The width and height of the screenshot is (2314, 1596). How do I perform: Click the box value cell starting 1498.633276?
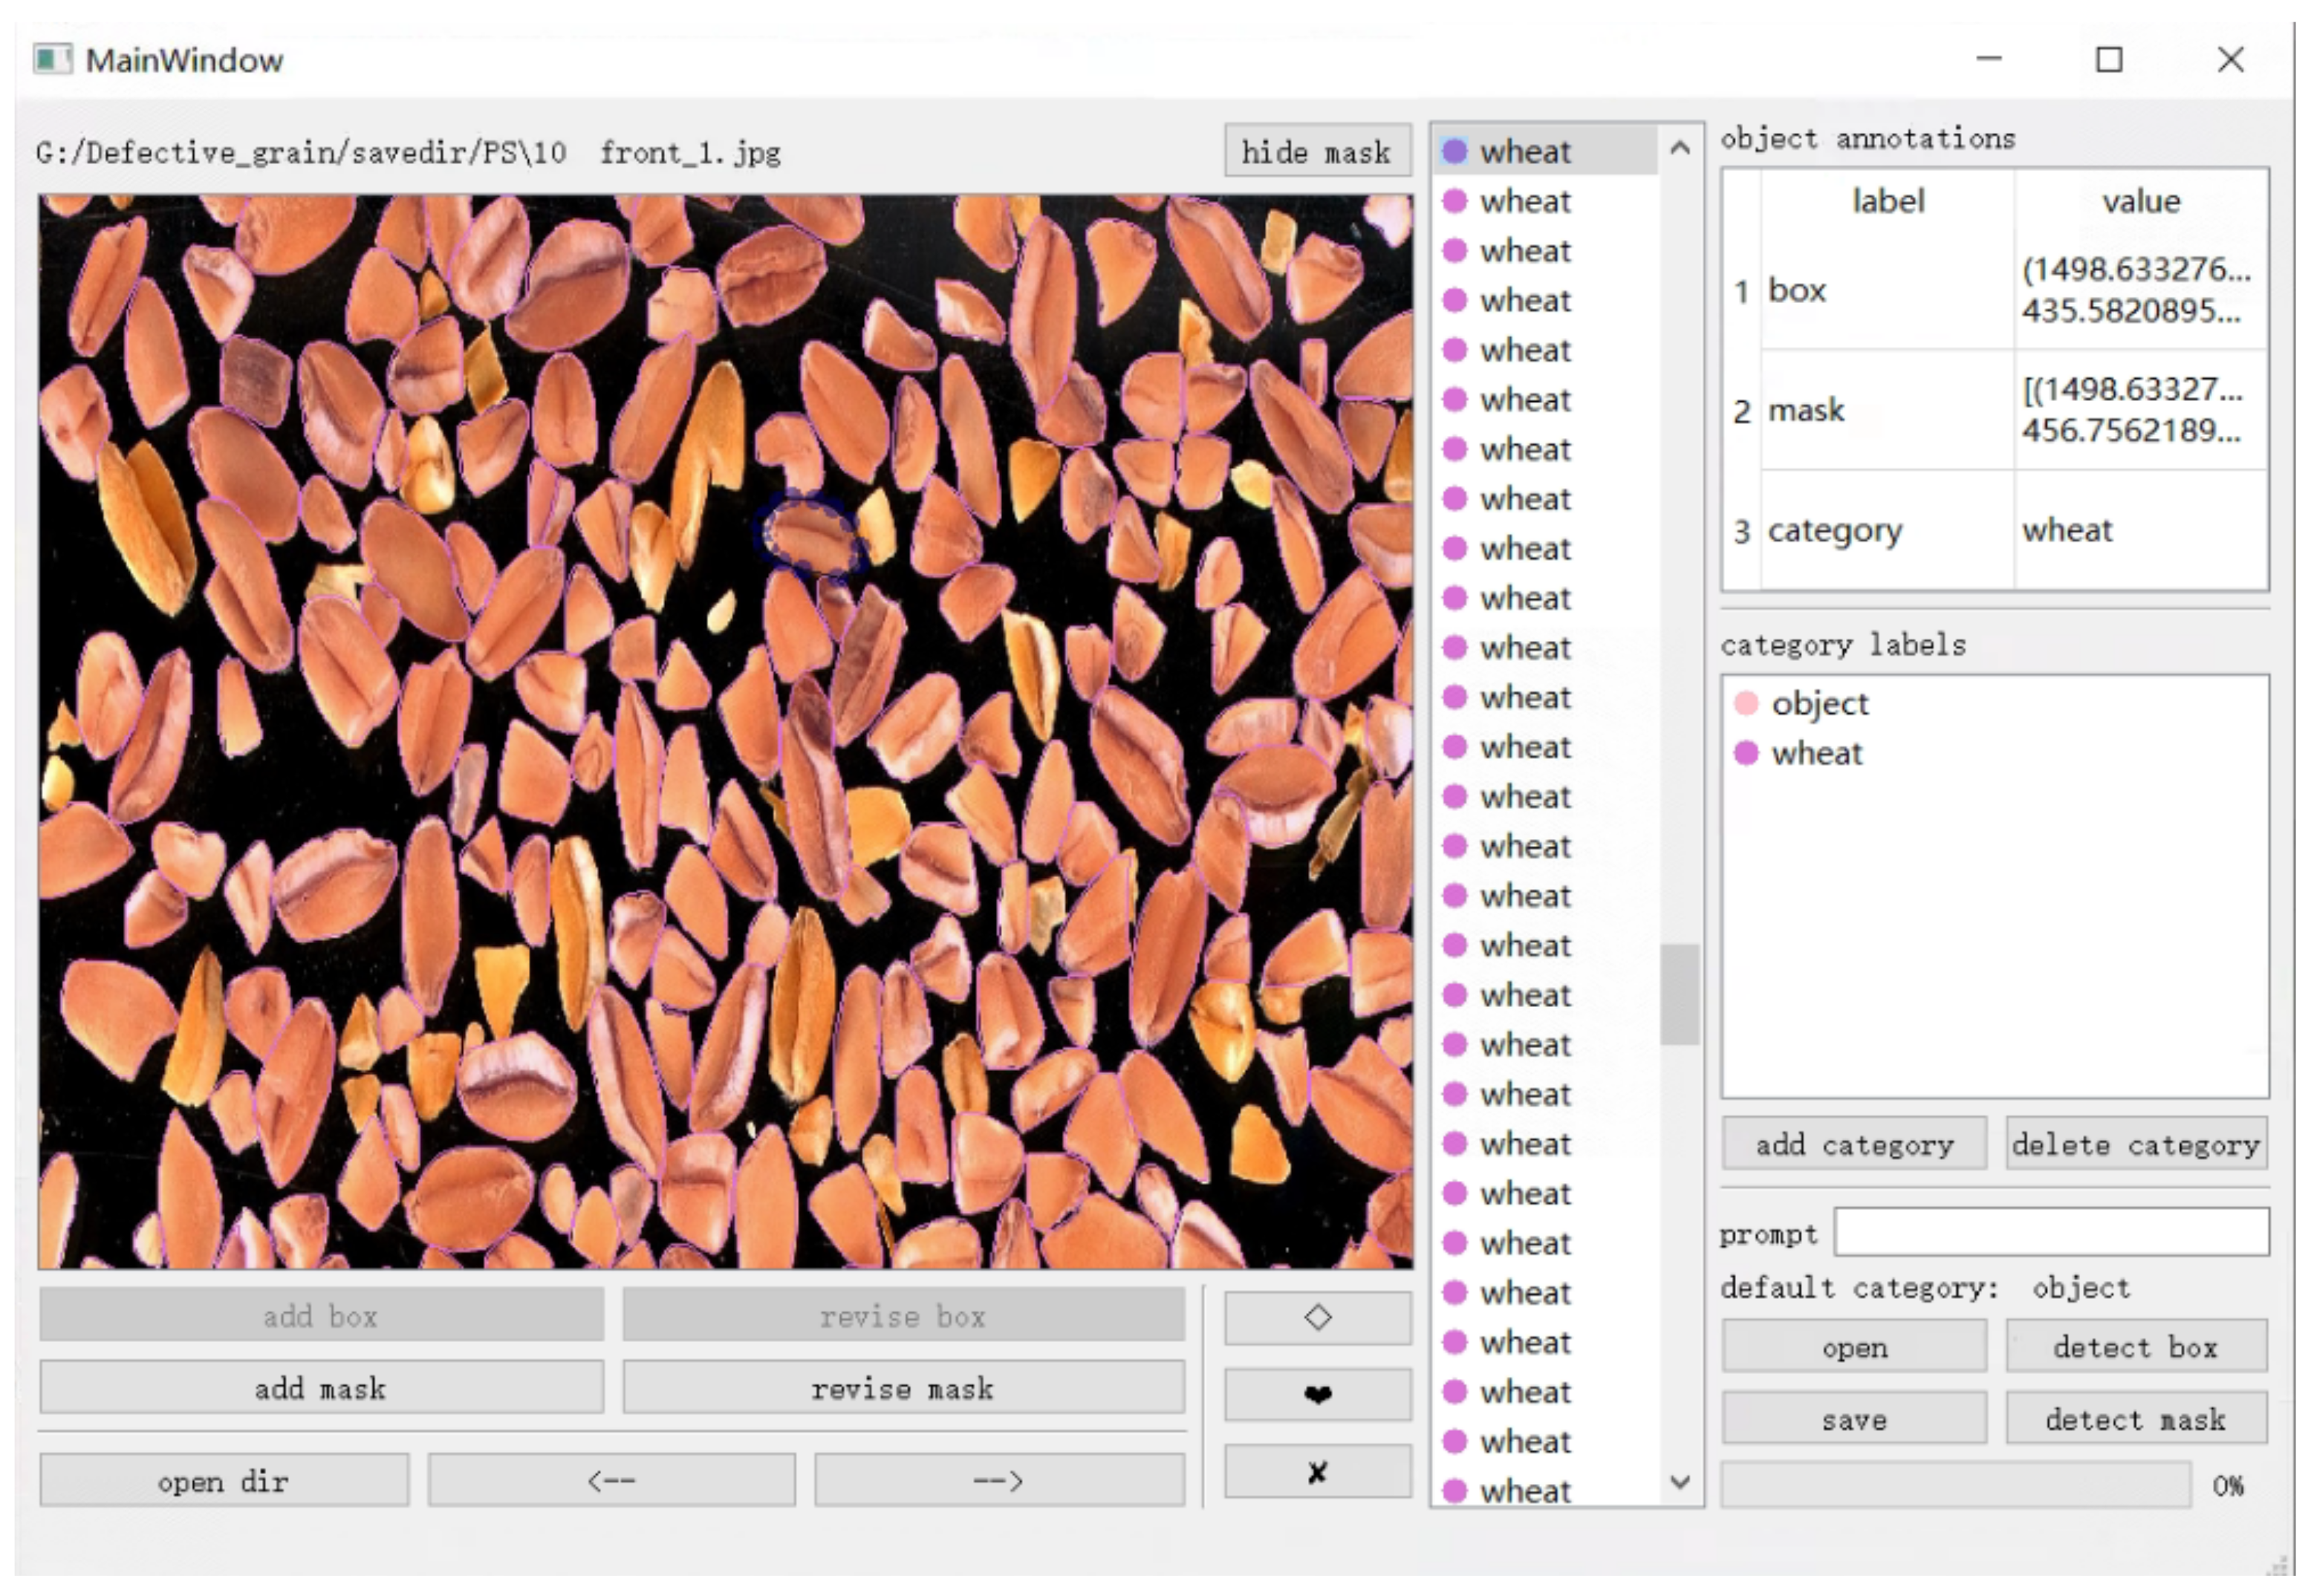pyautogui.click(x=2141, y=290)
